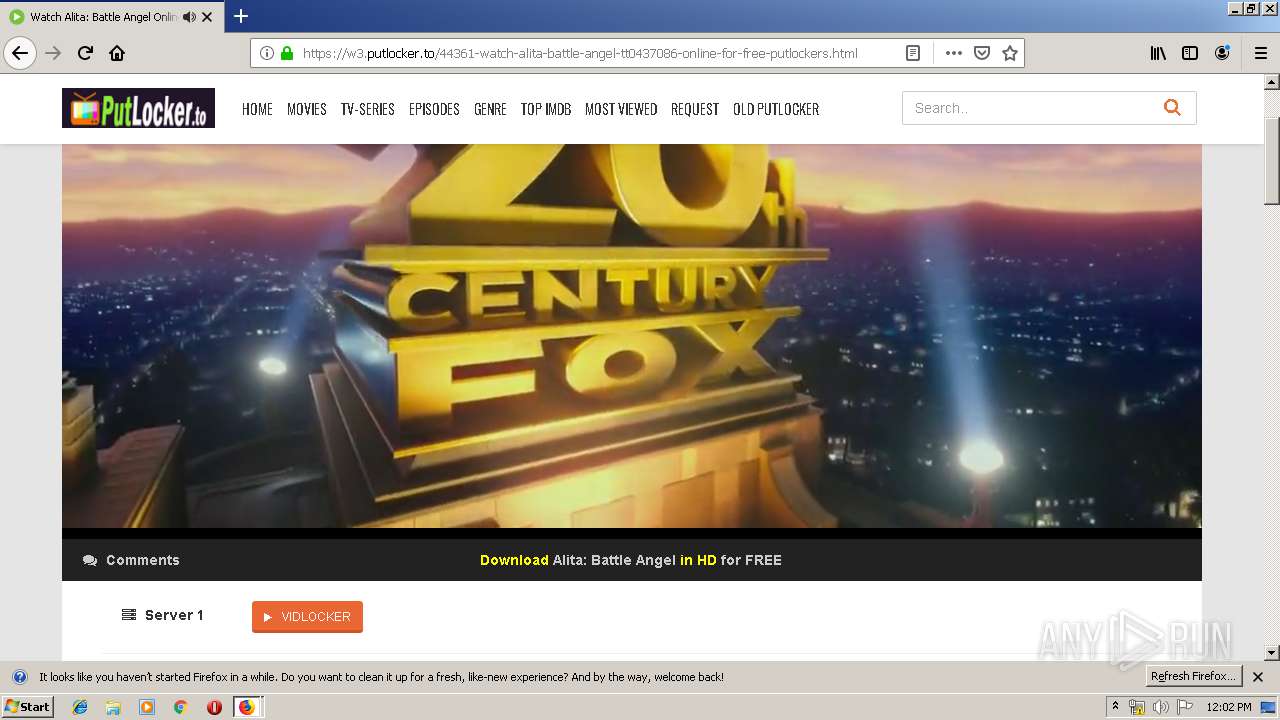Click the PutLocker.to logo
The height and width of the screenshot is (720, 1280).
coord(138,108)
